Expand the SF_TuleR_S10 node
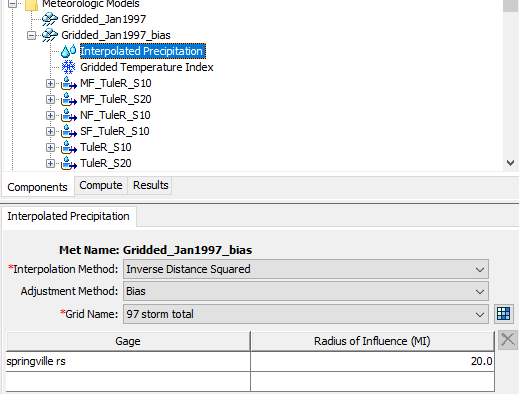This screenshot has height=394, width=519. 50,131
